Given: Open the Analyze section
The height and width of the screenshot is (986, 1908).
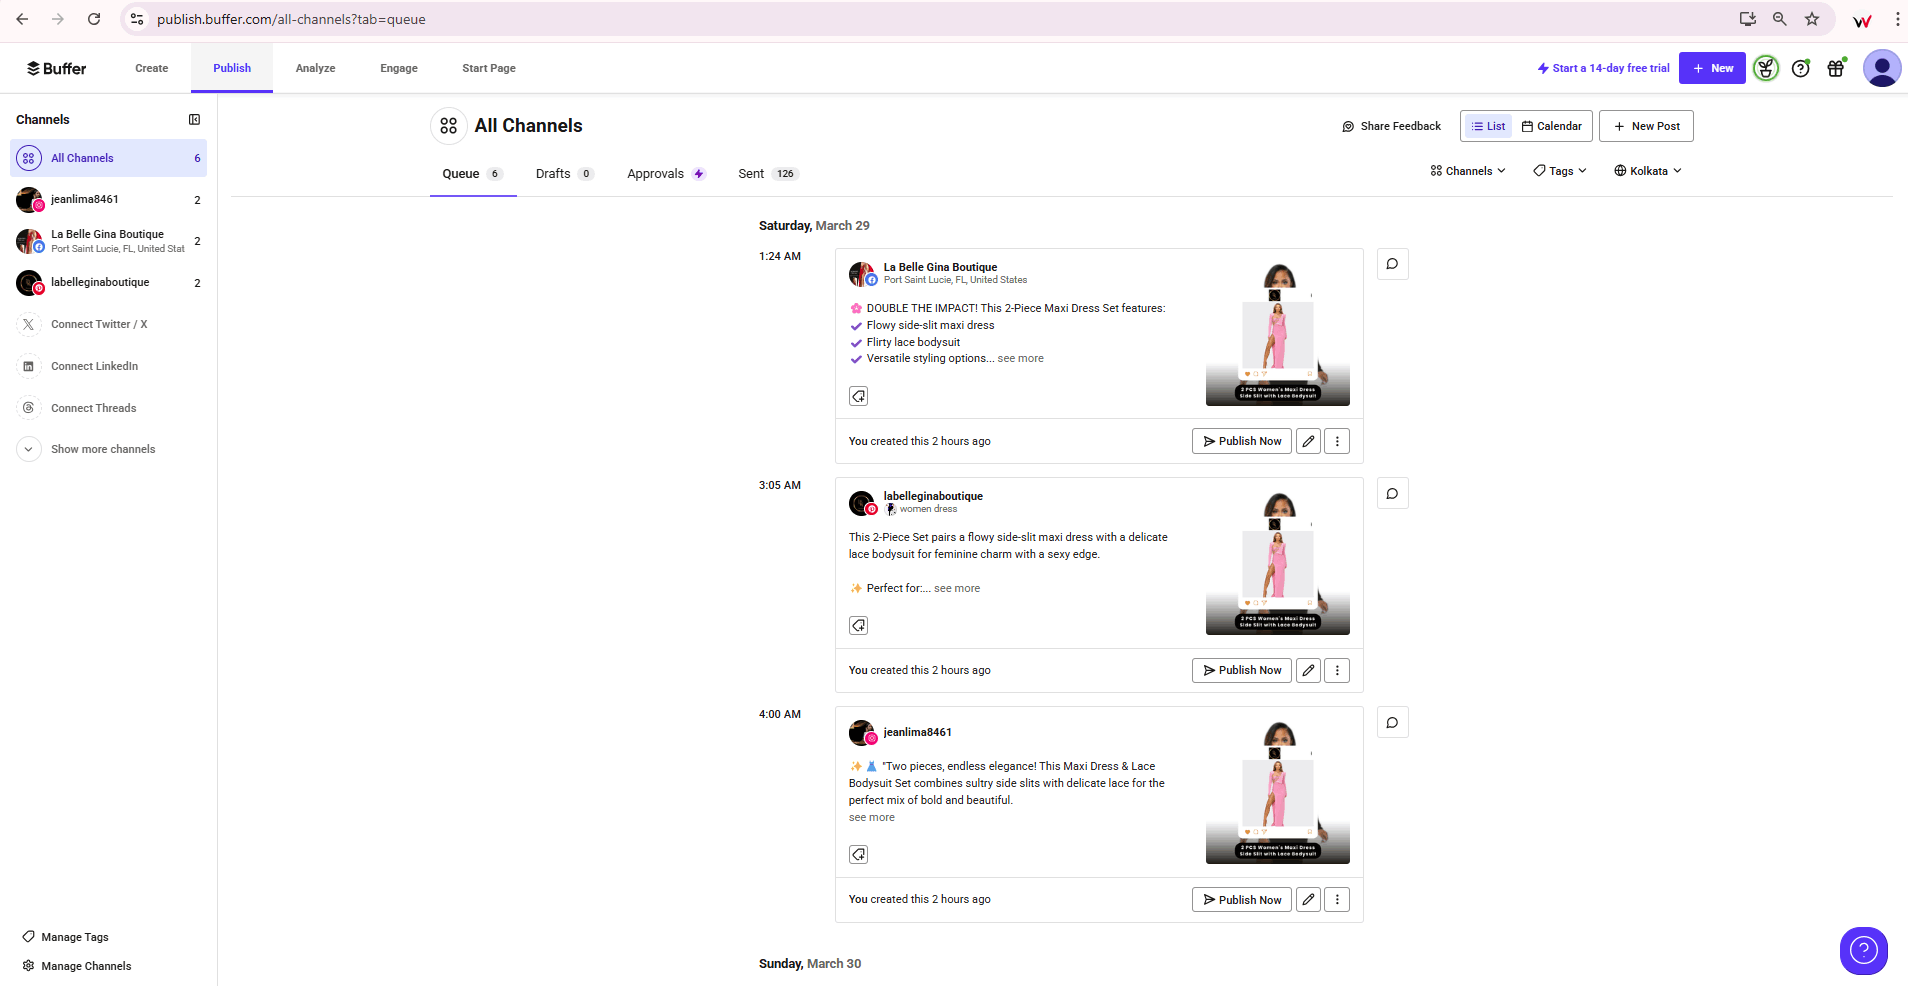Looking at the screenshot, I should 315,68.
